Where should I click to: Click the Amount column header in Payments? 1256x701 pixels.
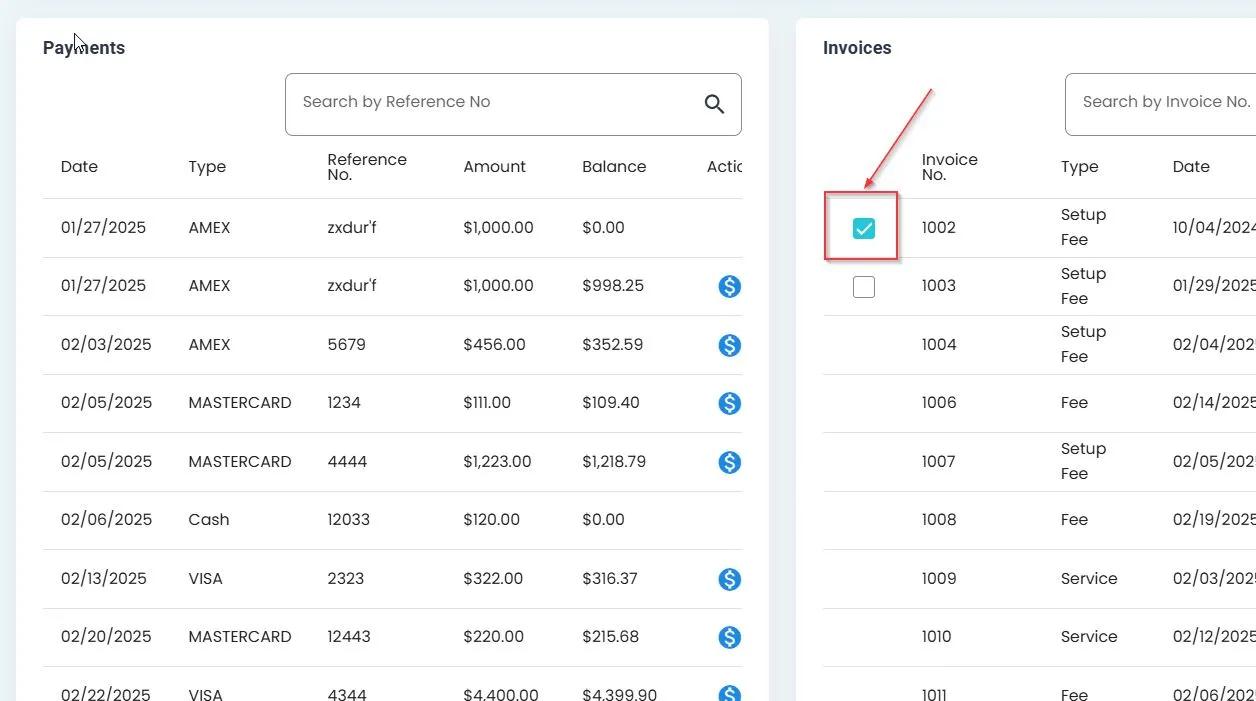point(494,167)
